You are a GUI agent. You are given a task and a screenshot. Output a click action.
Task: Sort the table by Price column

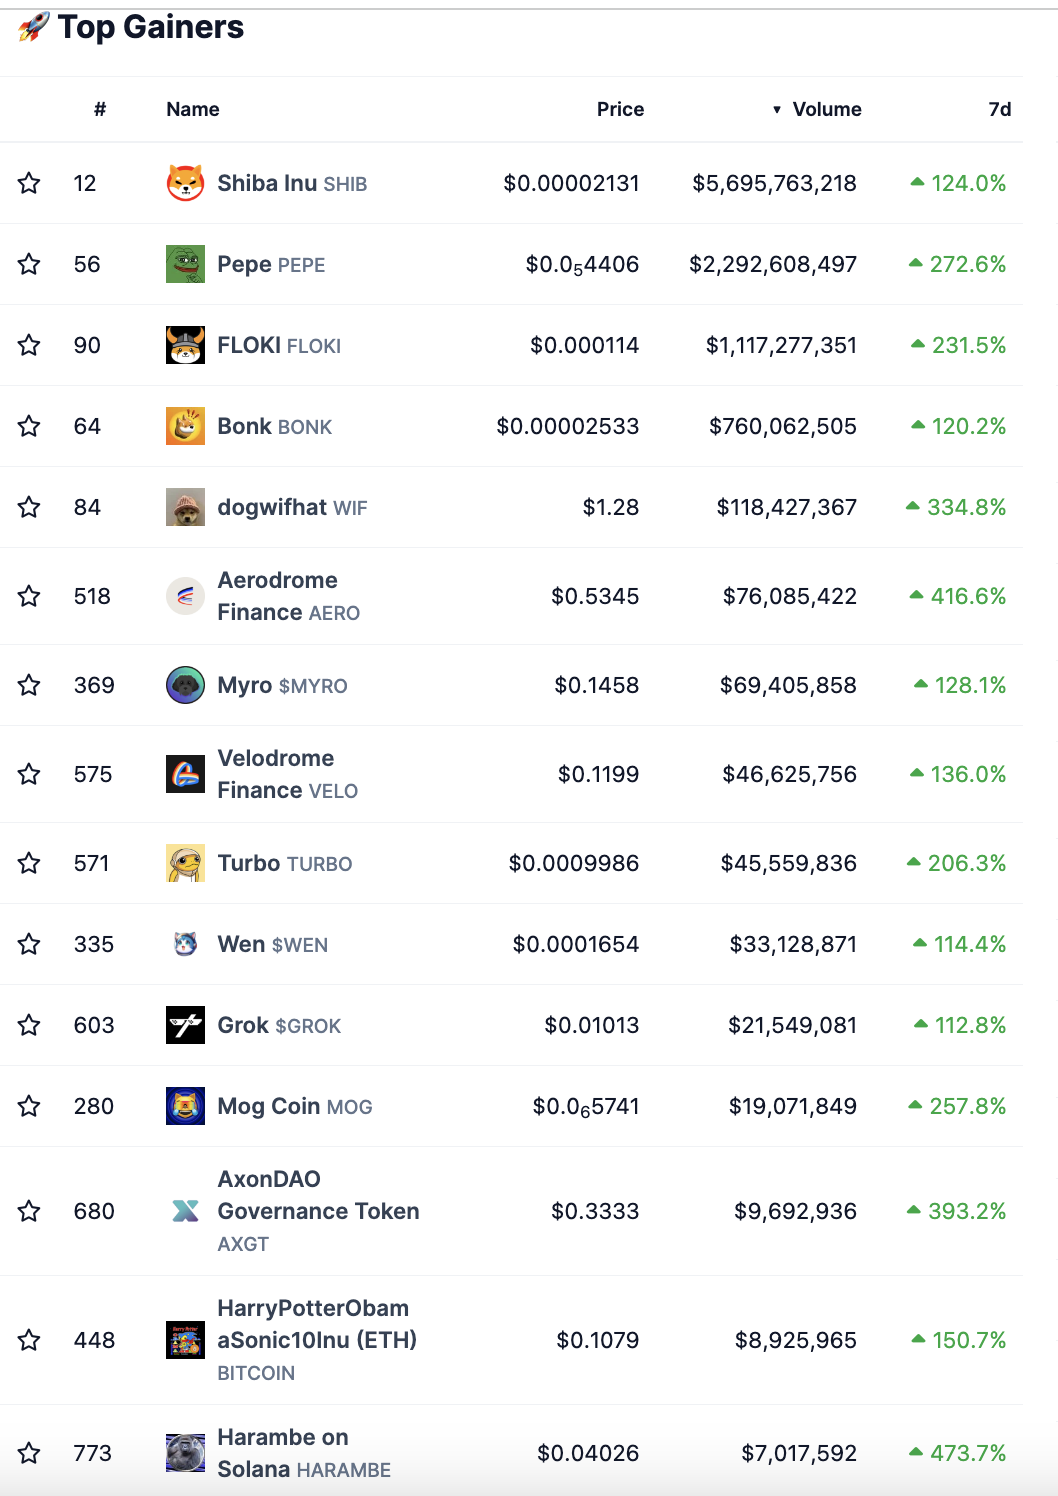tap(620, 110)
